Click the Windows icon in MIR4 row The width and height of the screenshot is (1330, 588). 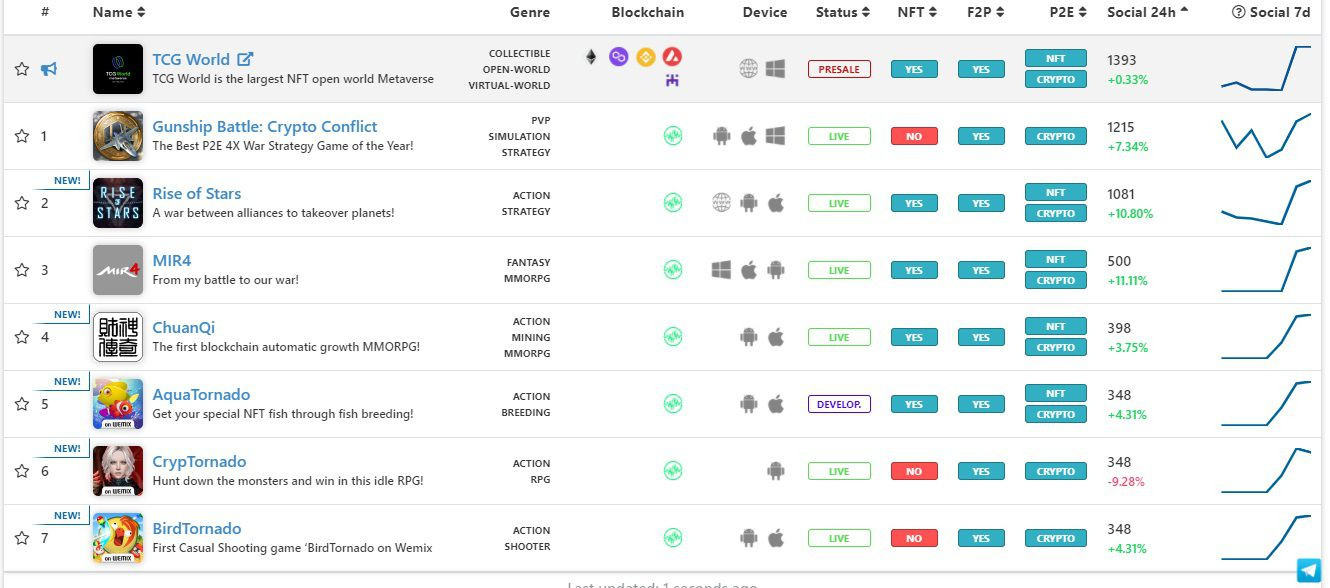(722, 270)
